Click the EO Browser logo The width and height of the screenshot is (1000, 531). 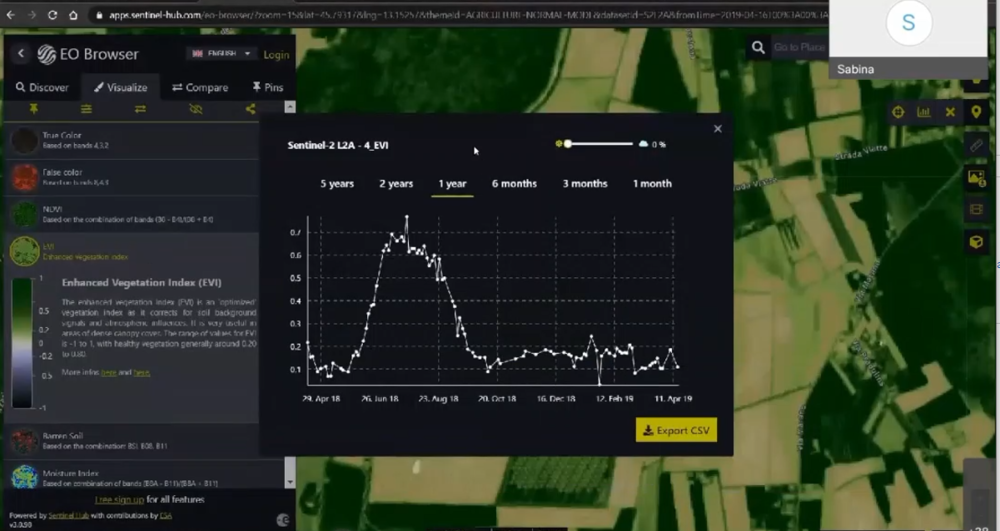(x=88, y=54)
